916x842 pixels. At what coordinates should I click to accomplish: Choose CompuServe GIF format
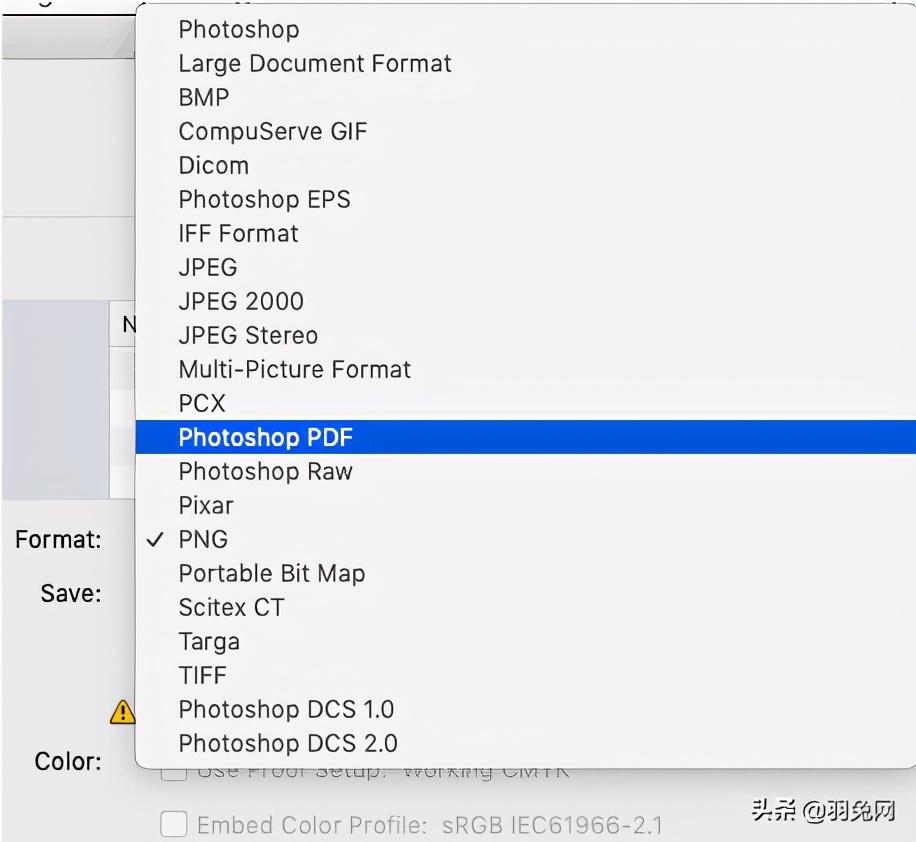pos(272,131)
